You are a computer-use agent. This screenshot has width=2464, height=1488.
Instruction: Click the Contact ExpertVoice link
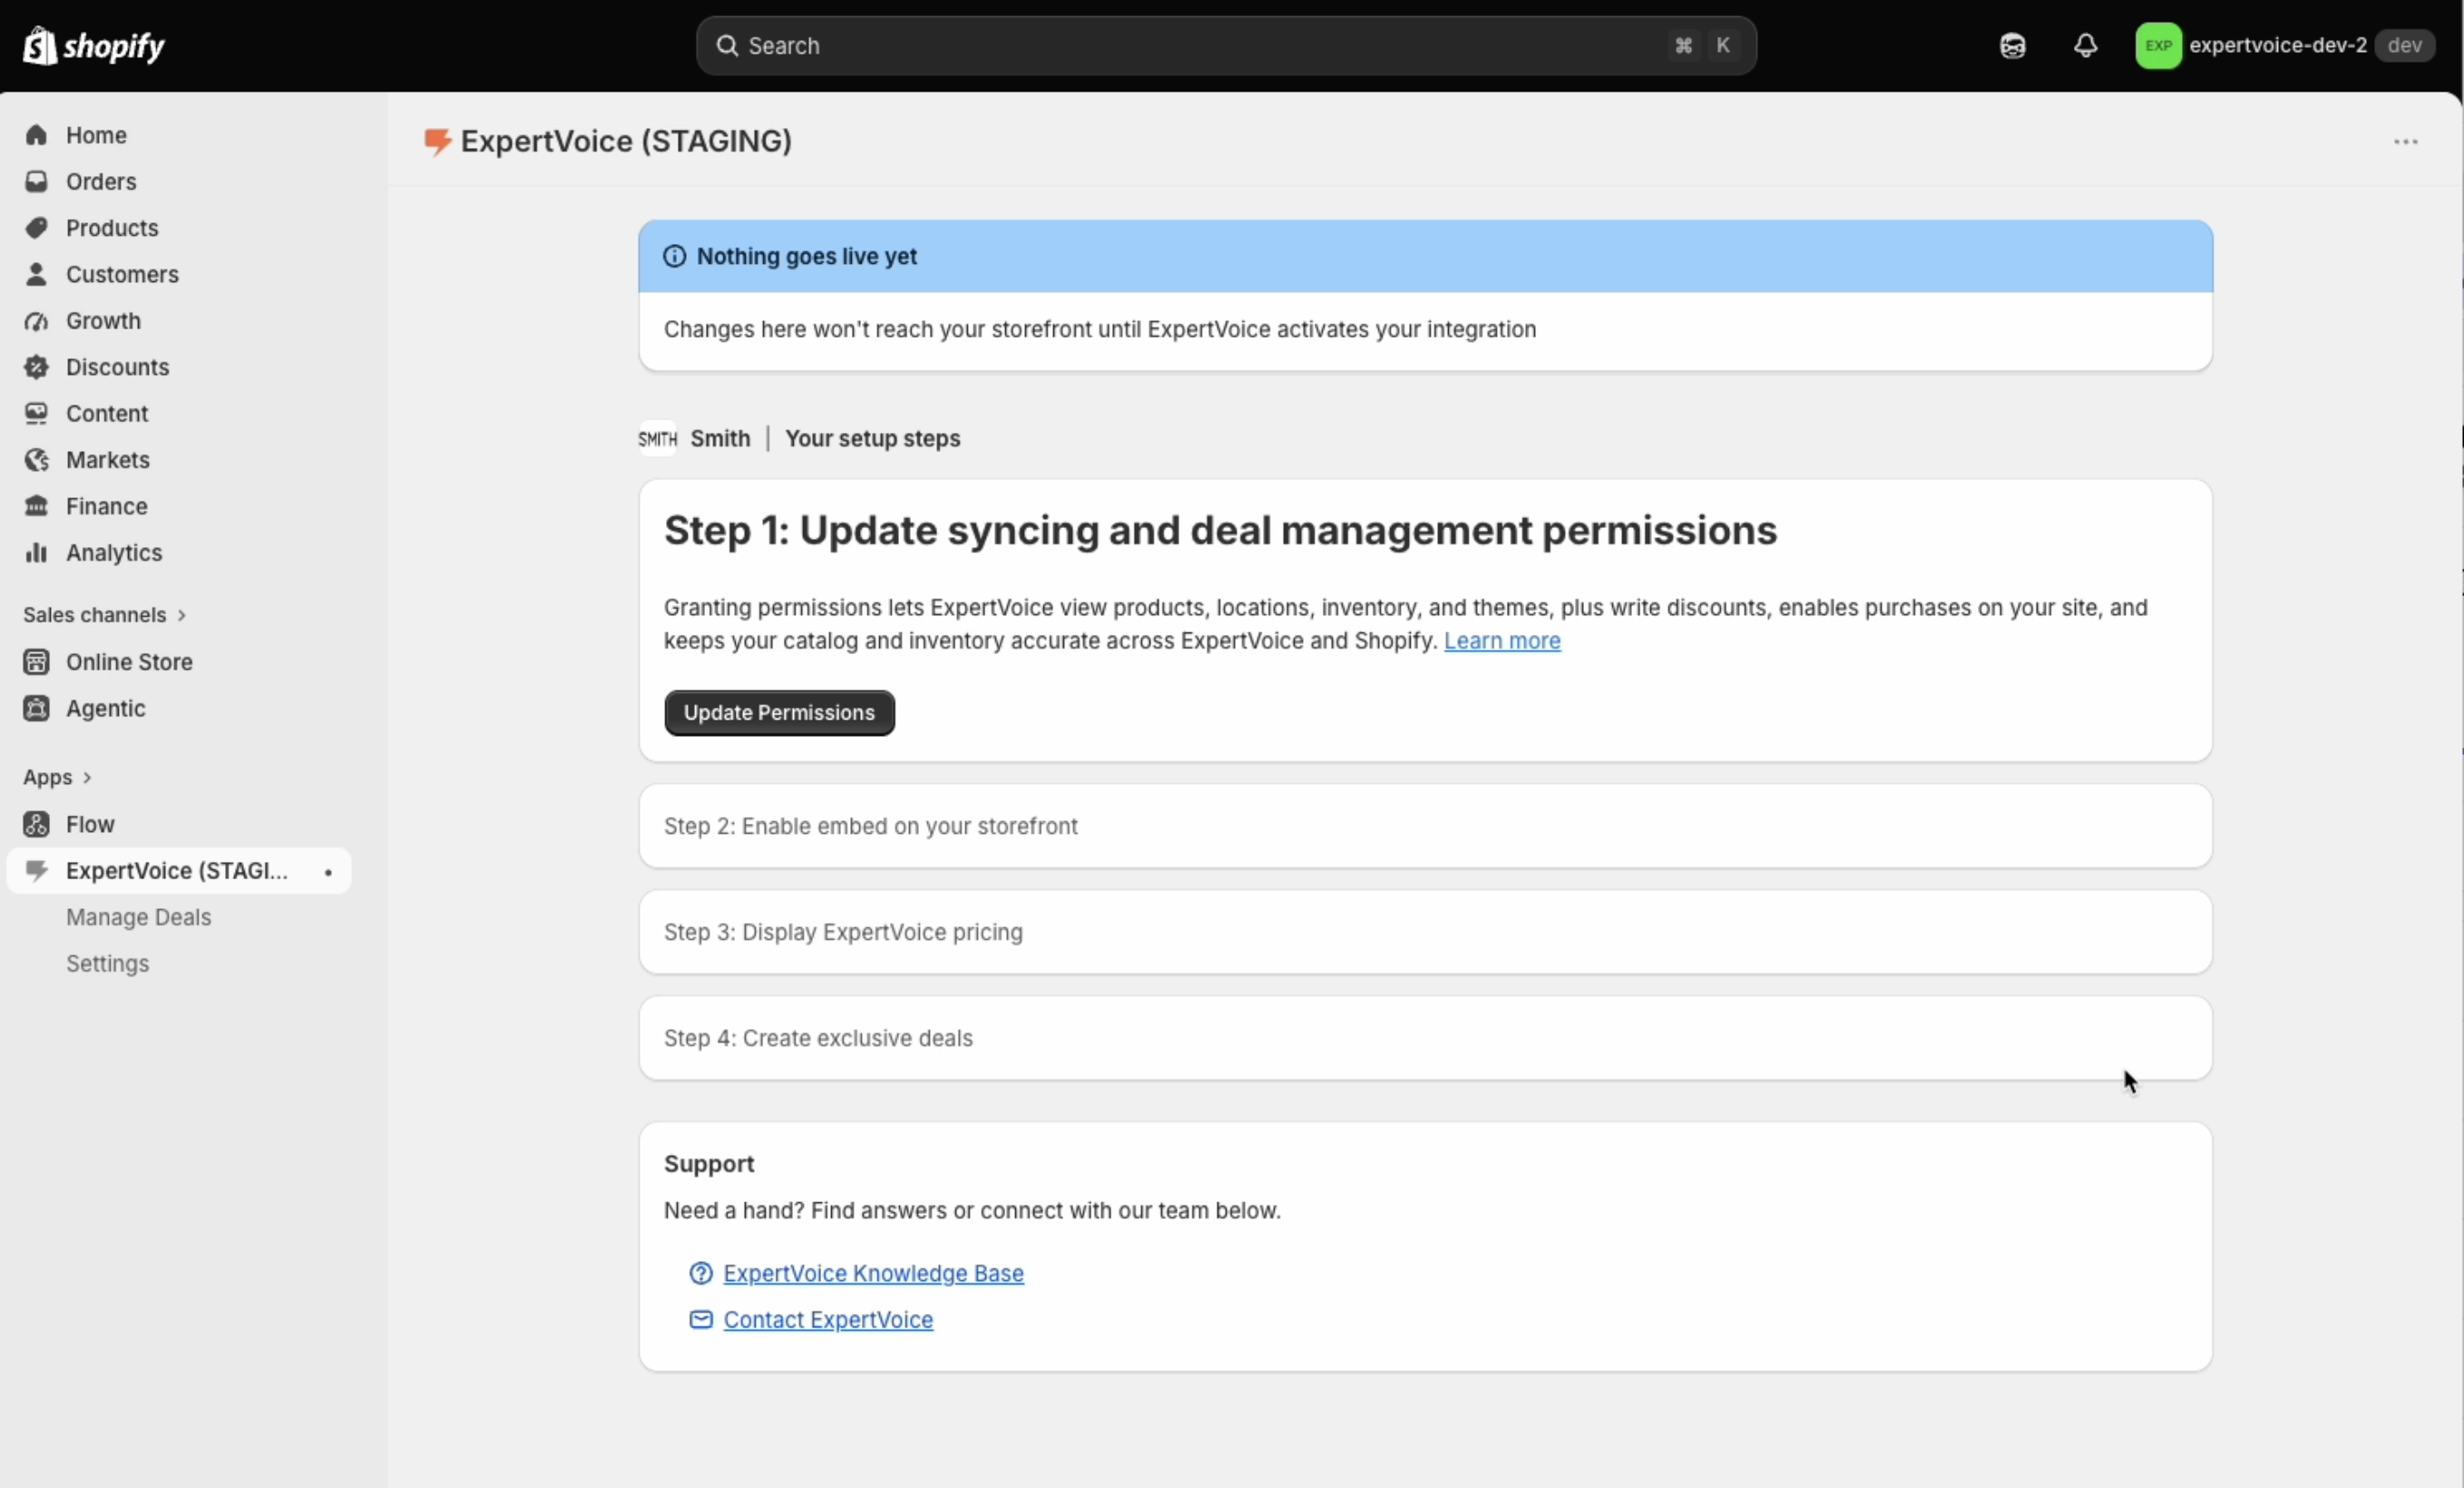[828, 1320]
